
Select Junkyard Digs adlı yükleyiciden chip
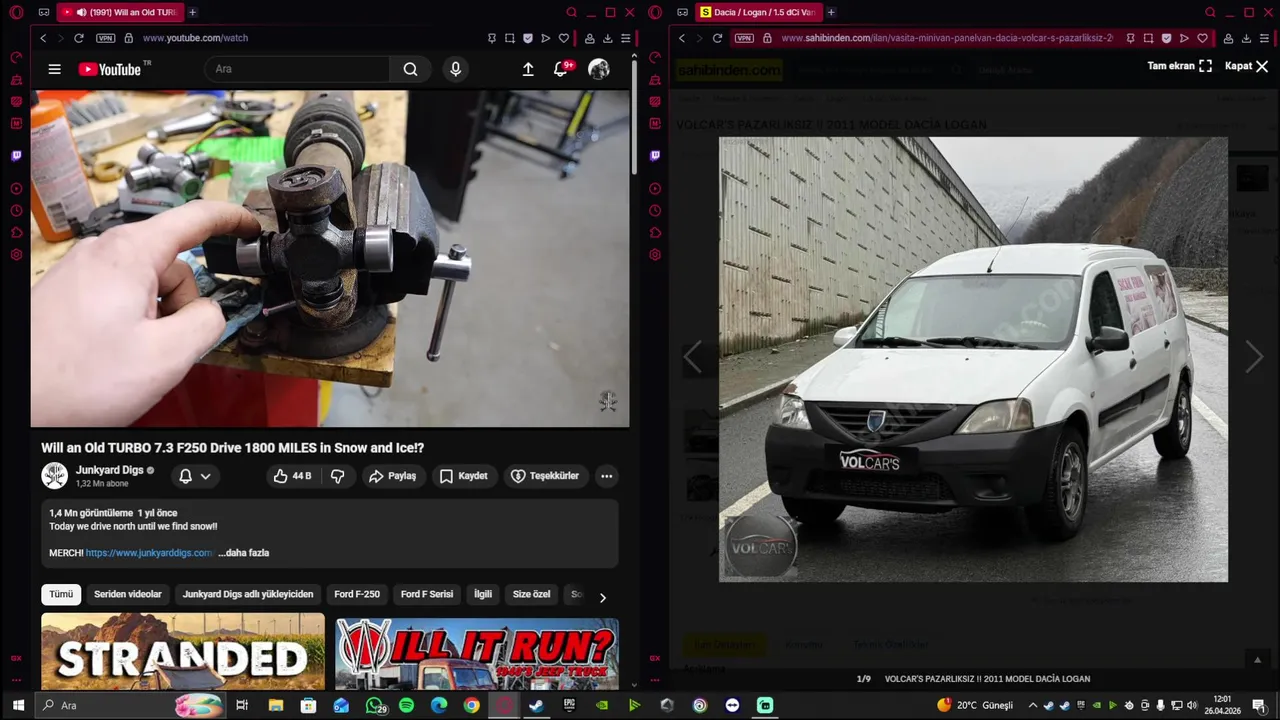(248, 594)
